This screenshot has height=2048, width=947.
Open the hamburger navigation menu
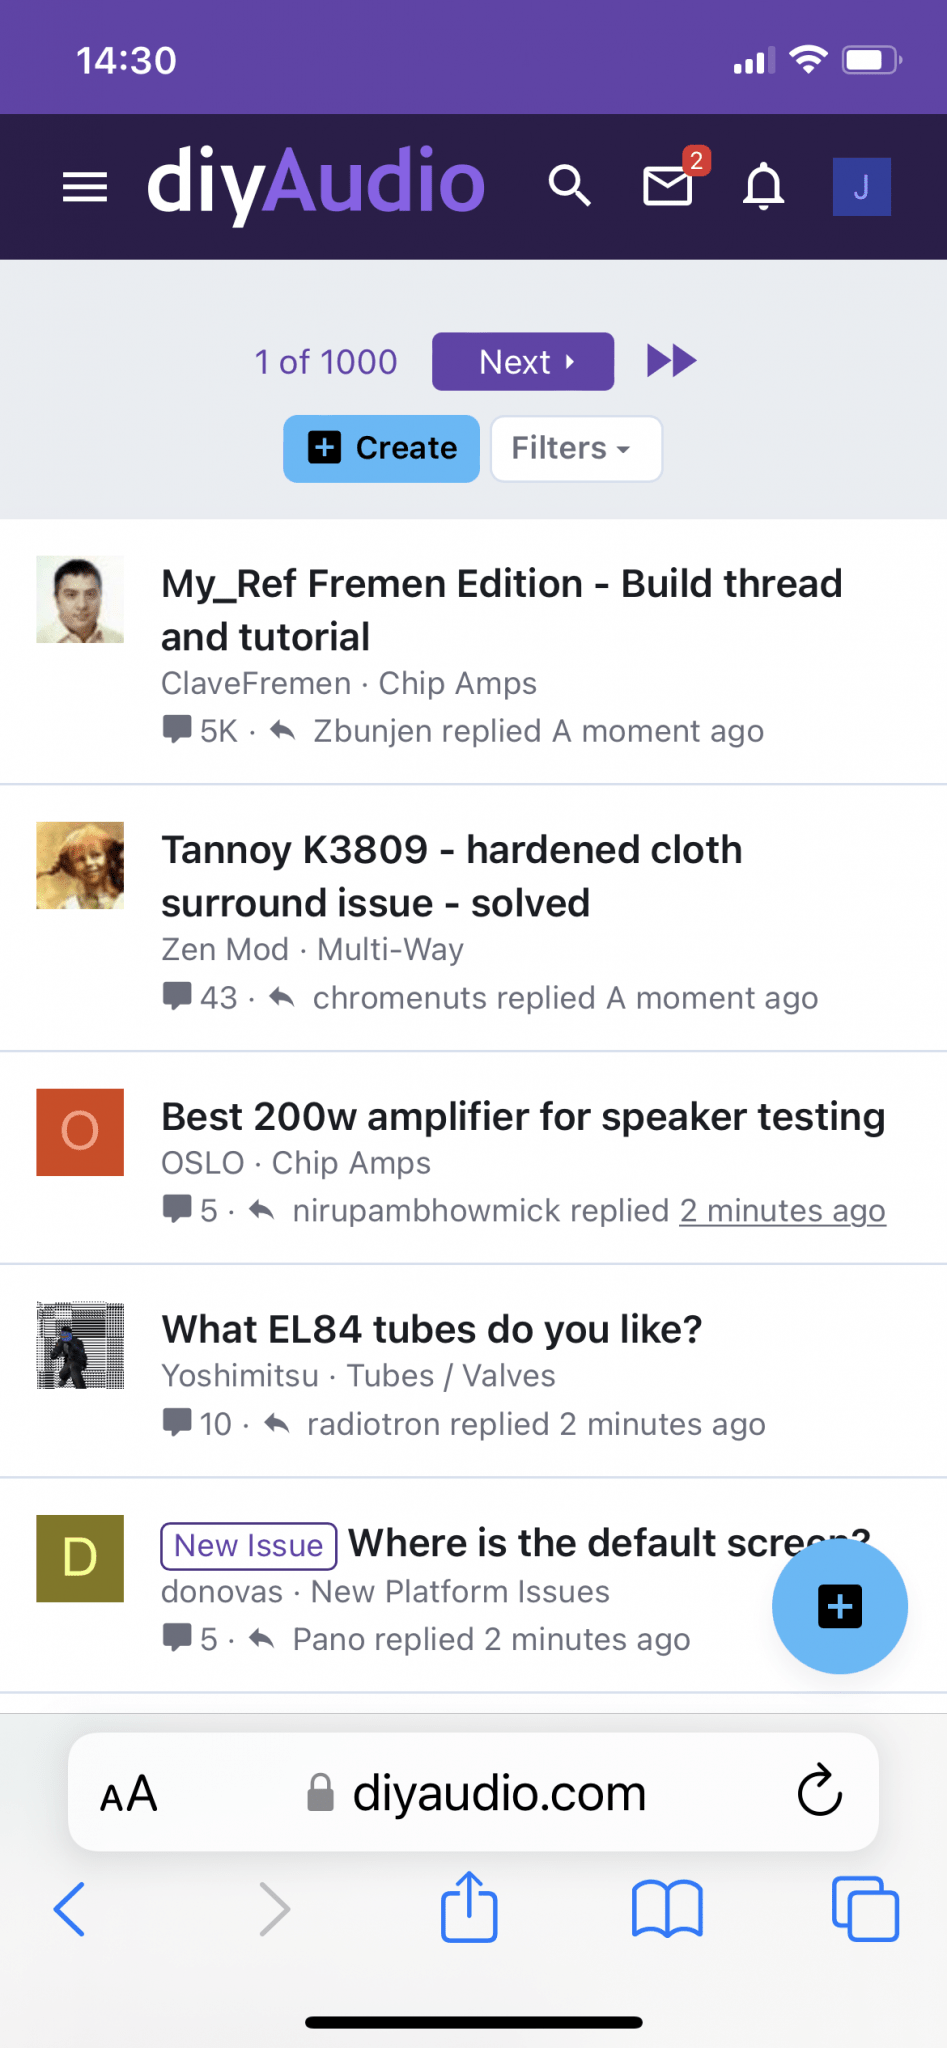(84, 187)
